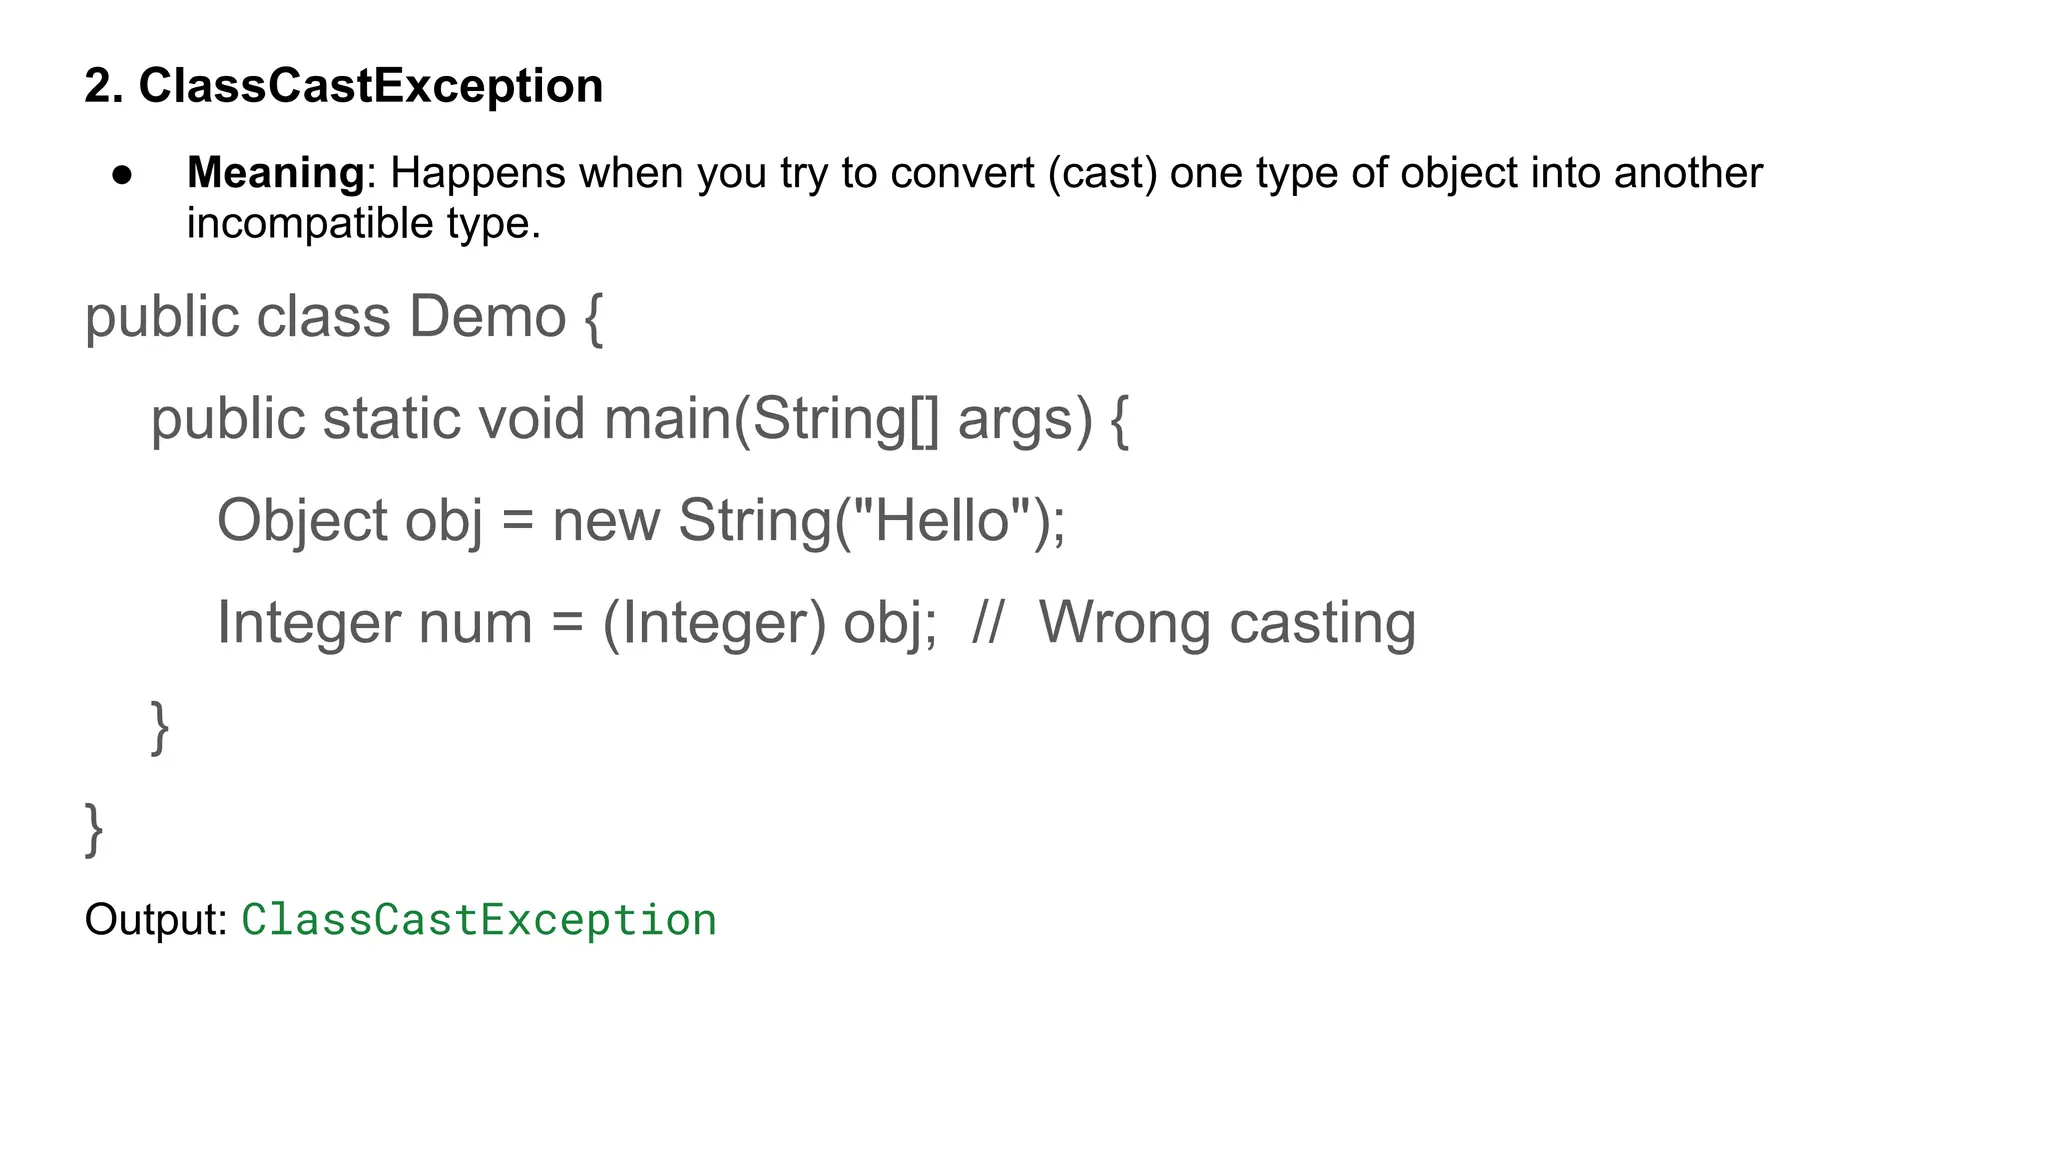
Task: Click the "(Integer)" cast expression
Action: 714,623
